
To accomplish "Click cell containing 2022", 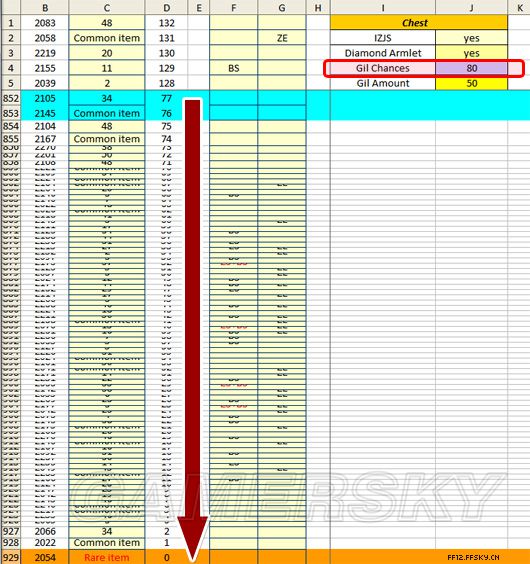I will [45, 543].
